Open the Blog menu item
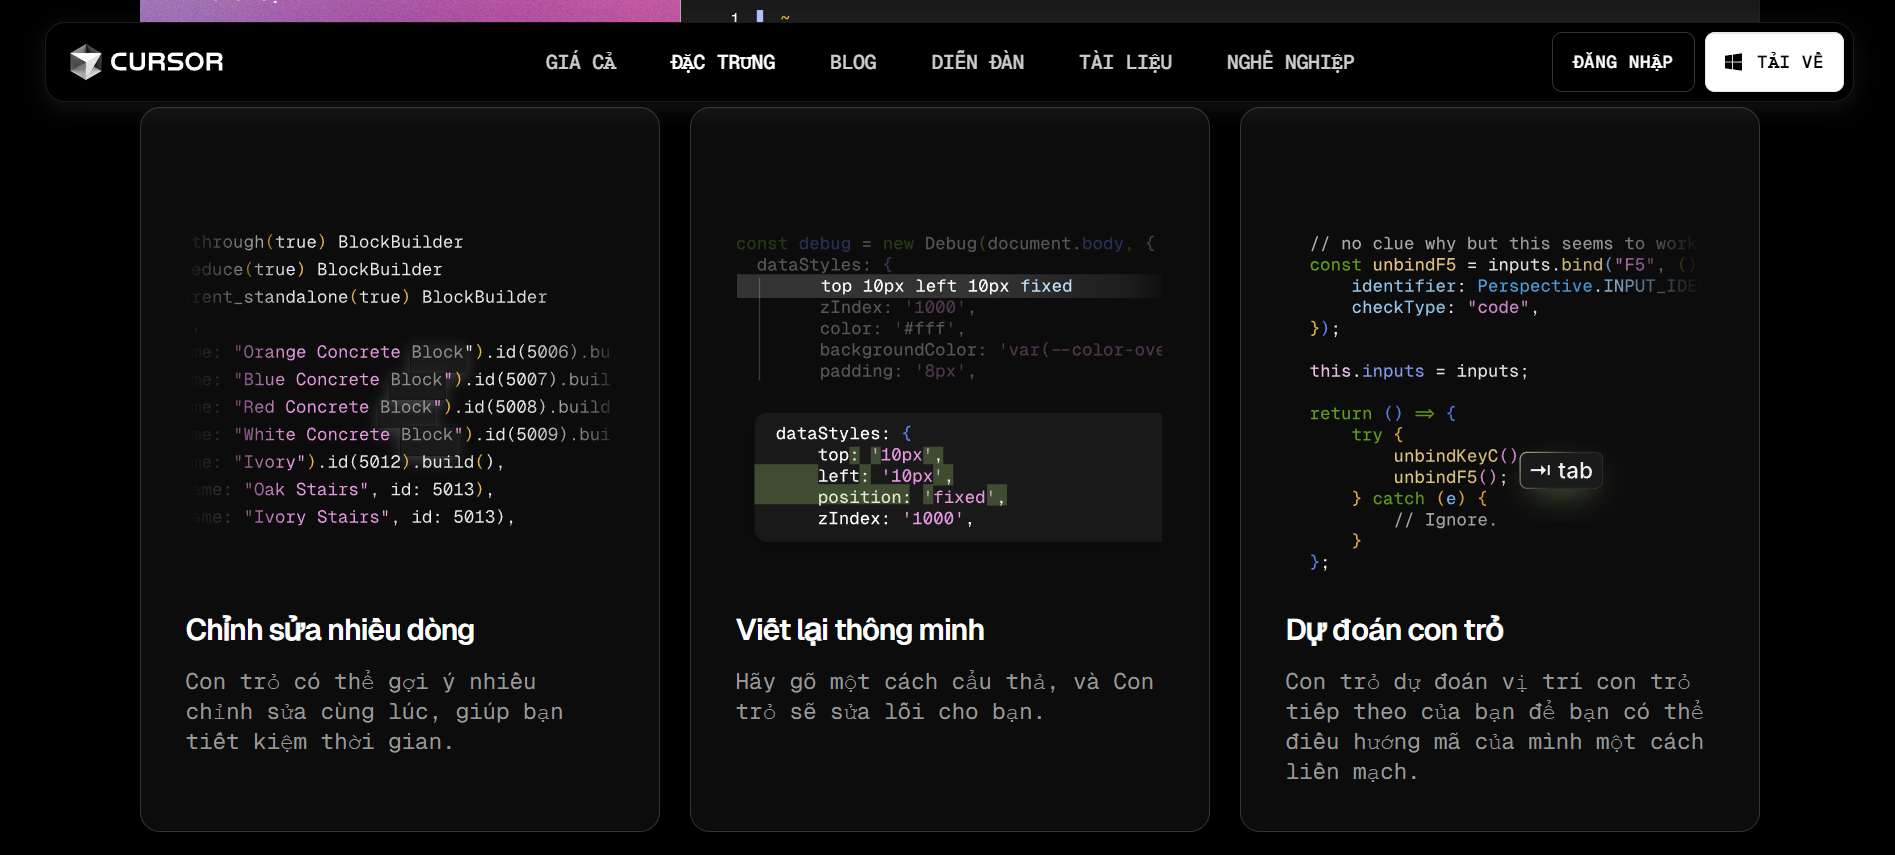This screenshot has width=1895, height=855. tap(853, 62)
